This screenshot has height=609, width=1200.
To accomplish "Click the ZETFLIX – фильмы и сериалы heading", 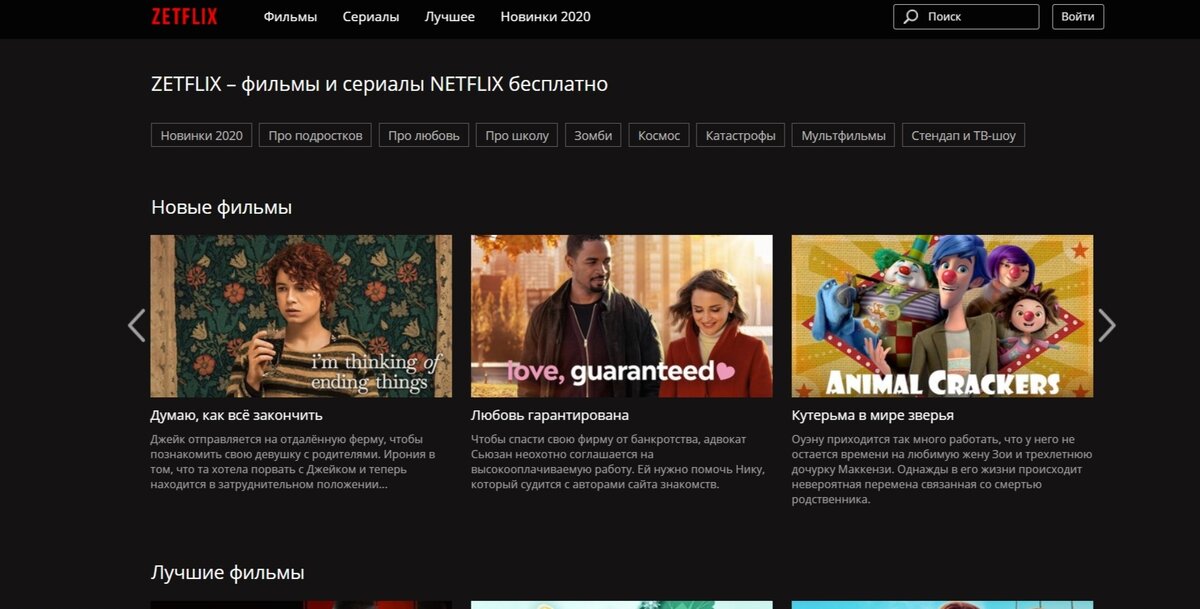I will coord(379,84).
